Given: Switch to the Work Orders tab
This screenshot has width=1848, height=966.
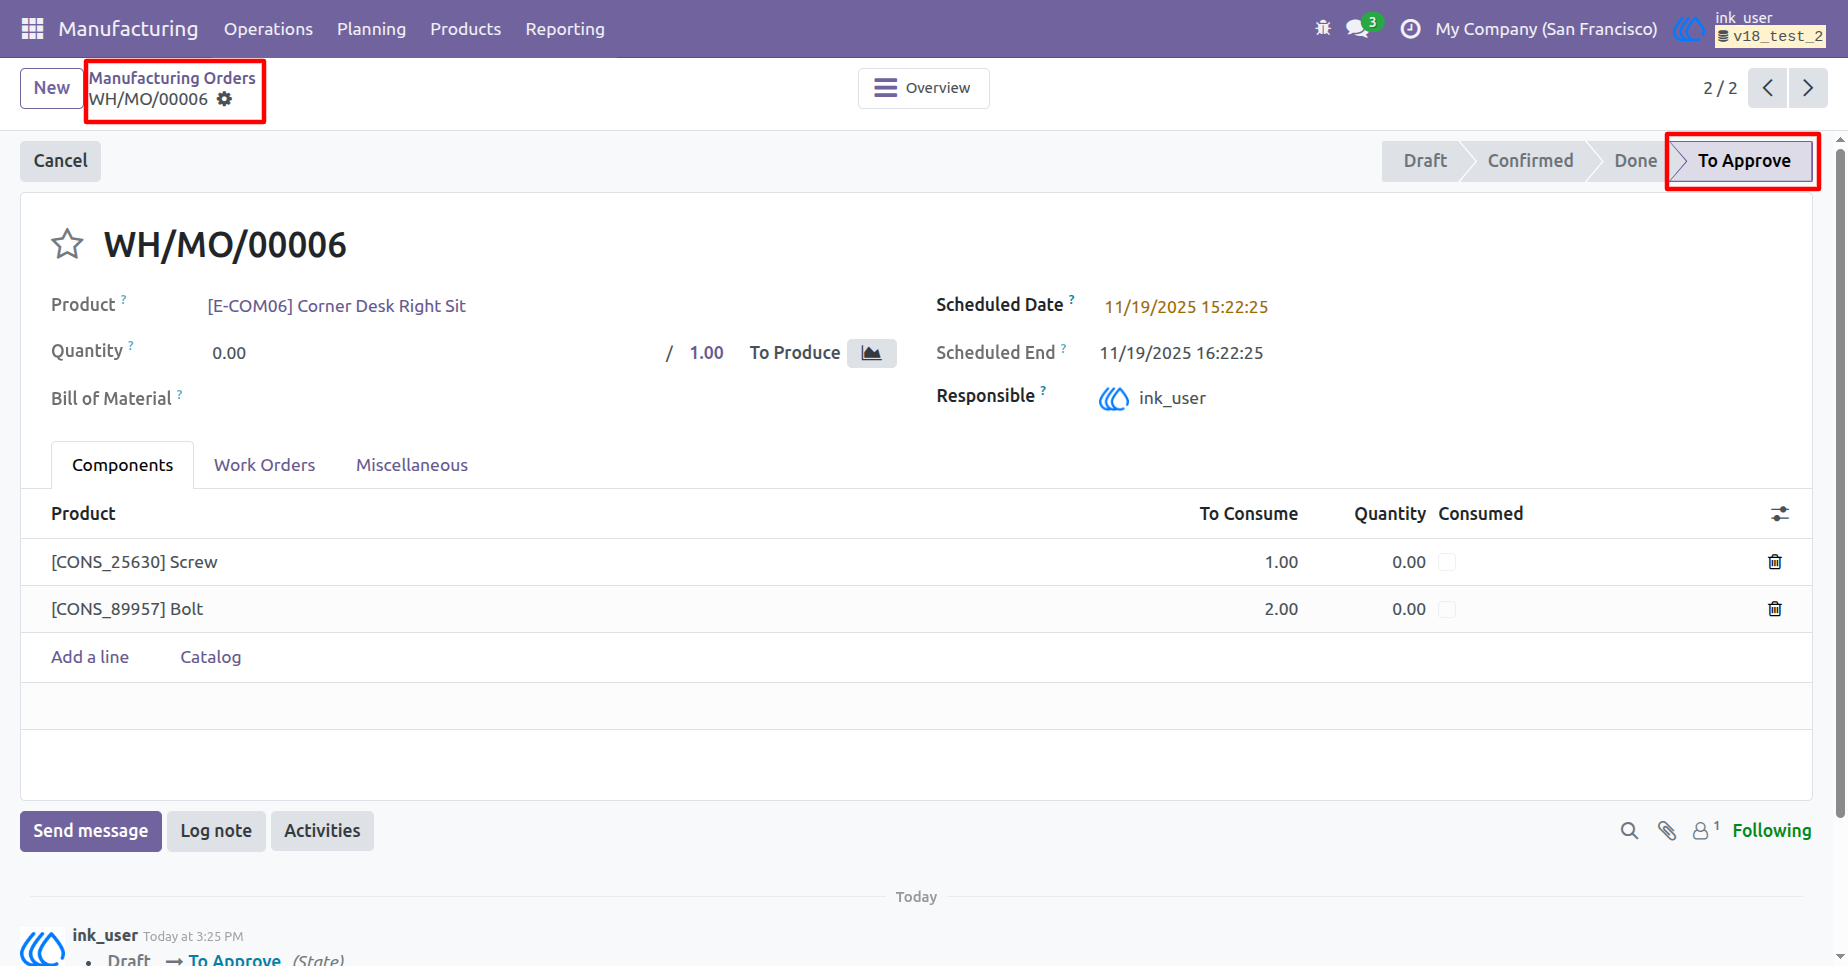Looking at the screenshot, I should coord(264,465).
